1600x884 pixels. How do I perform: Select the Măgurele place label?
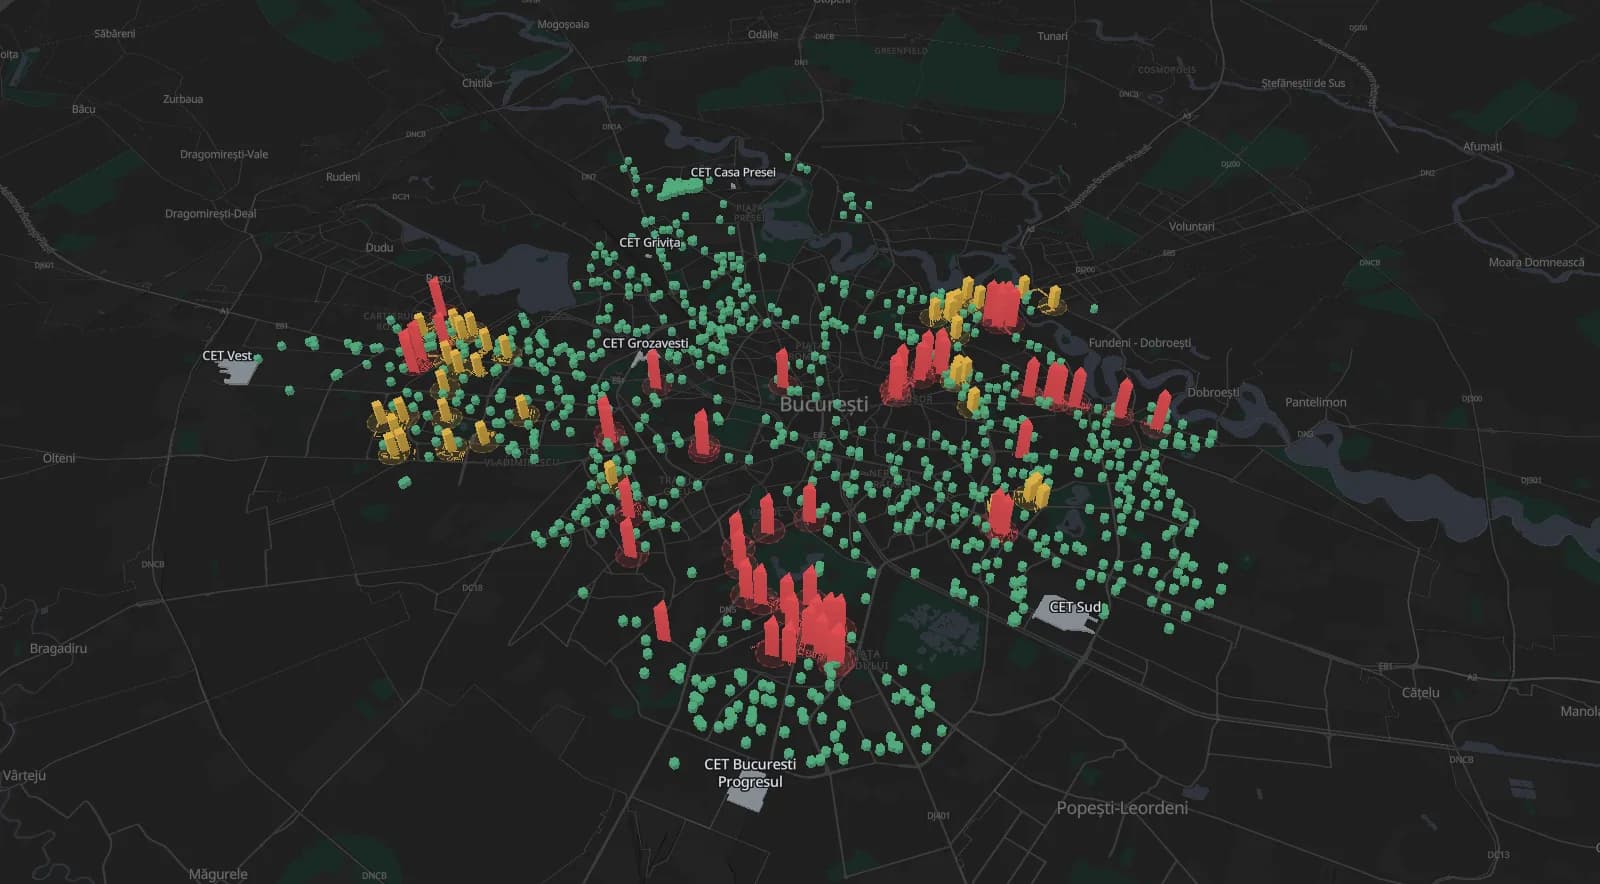tap(218, 874)
